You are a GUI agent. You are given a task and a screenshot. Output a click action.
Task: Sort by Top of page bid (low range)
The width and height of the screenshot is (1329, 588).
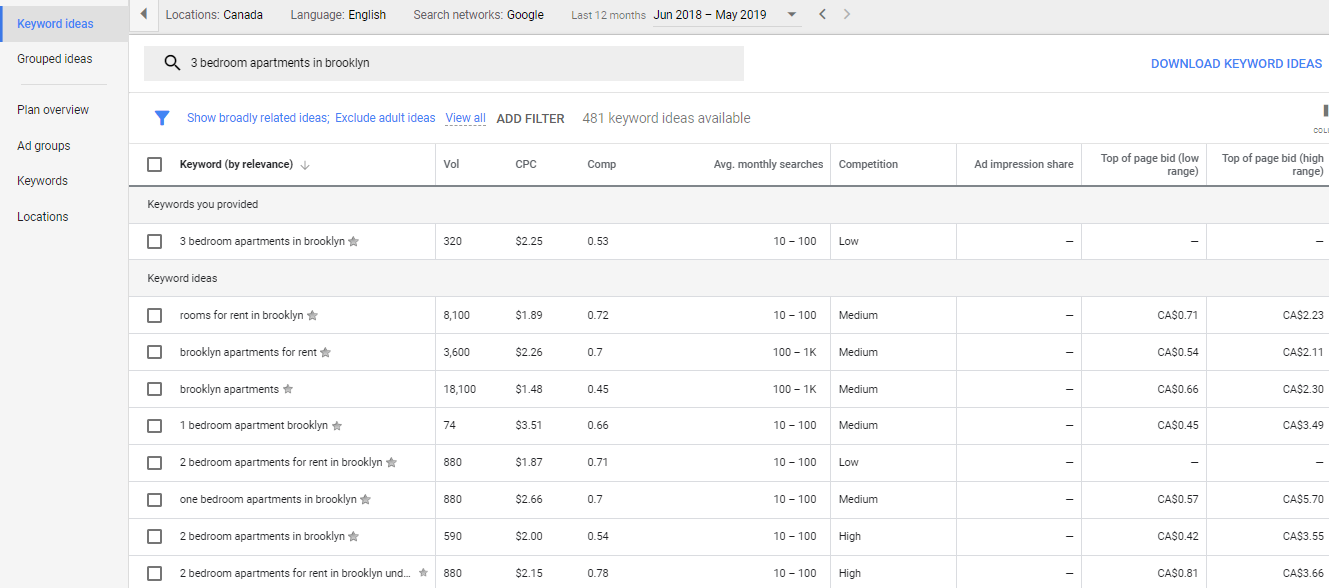1149,165
